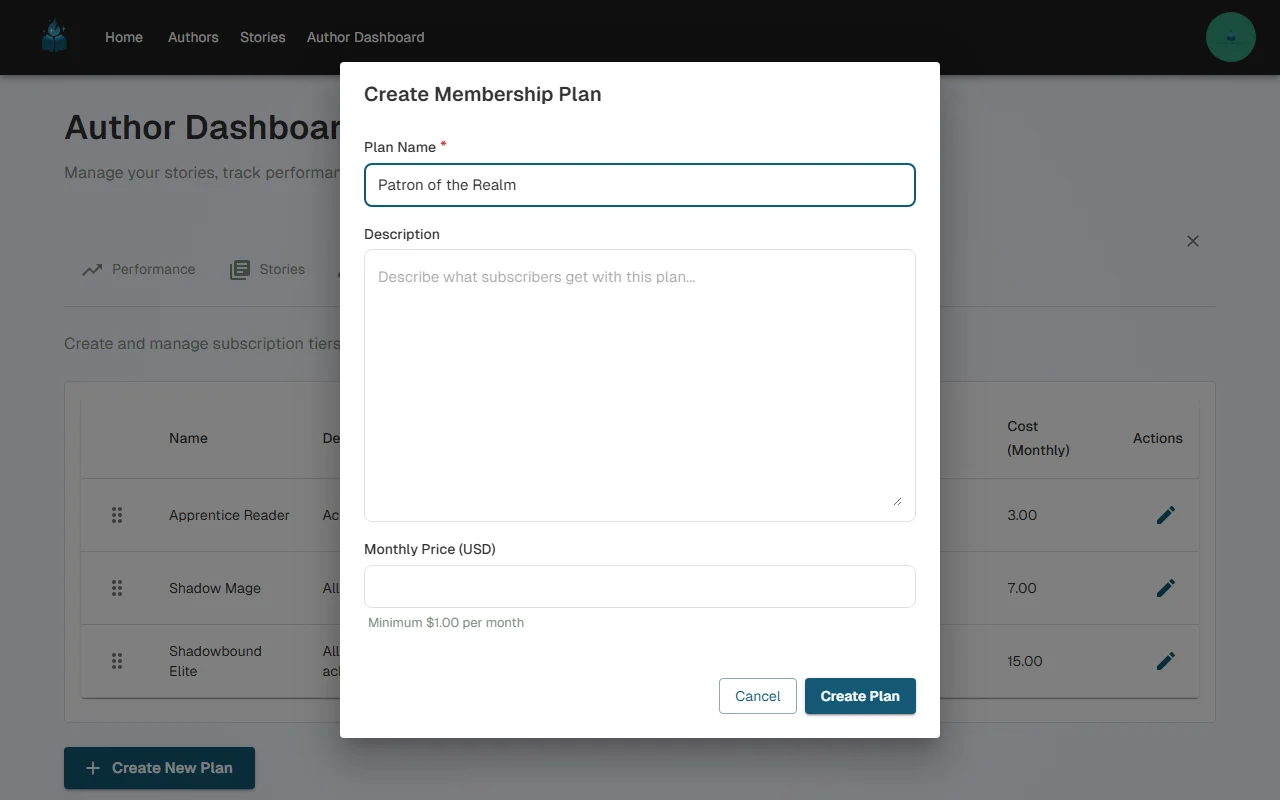Switch to the Stories tab

point(281,269)
